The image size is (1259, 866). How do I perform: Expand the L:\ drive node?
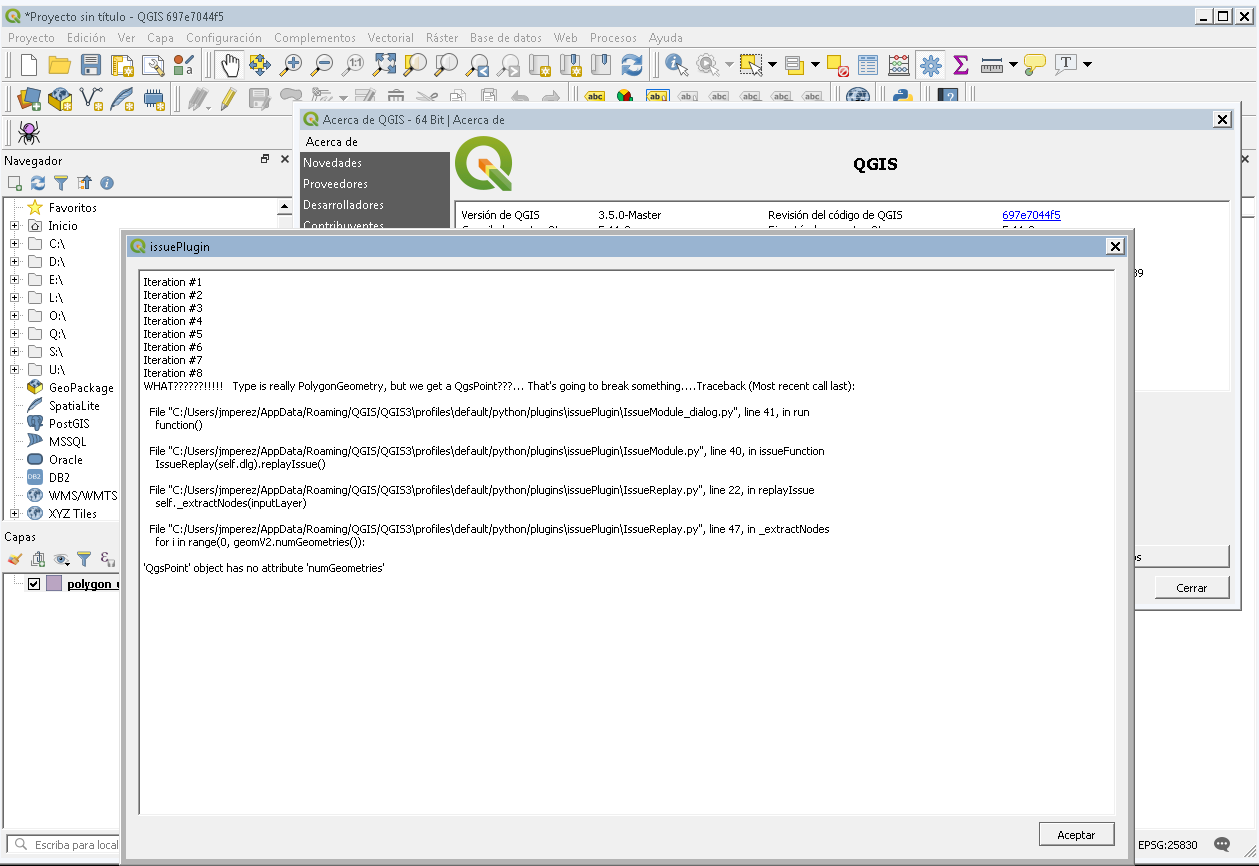[14, 298]
